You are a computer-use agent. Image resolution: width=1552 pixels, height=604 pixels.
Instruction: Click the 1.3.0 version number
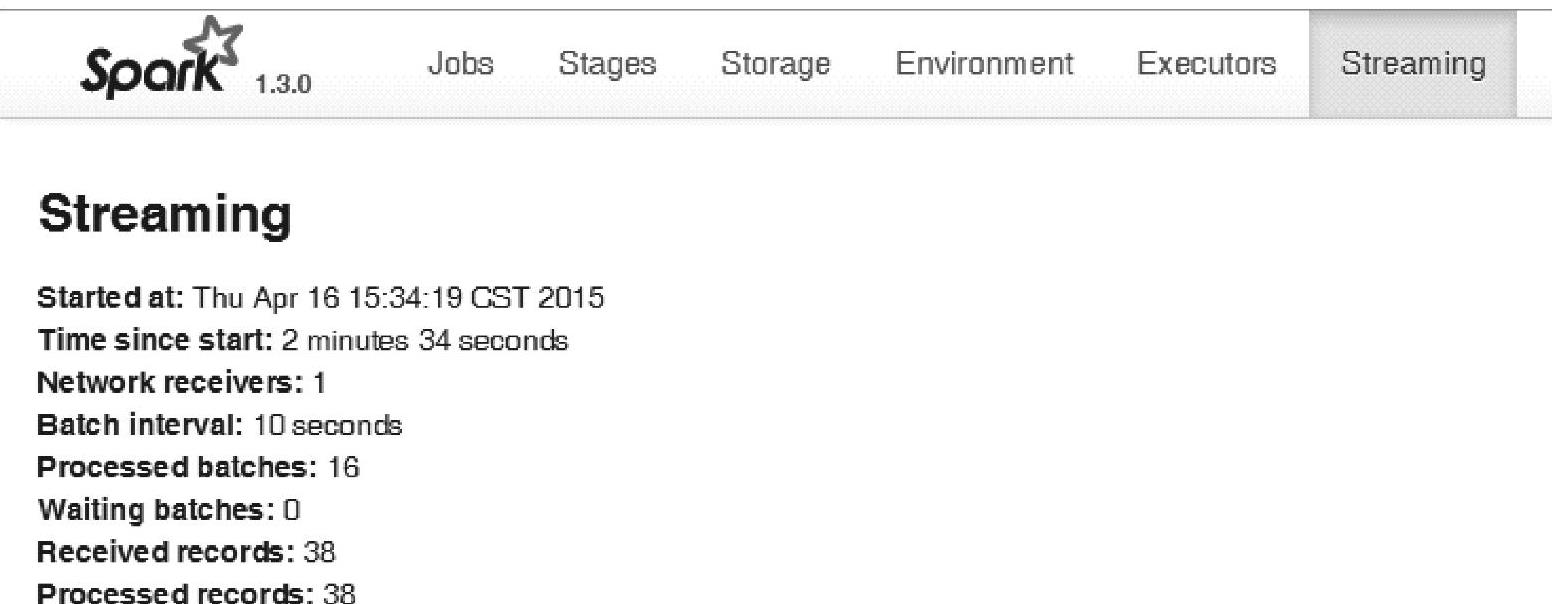coord(283,83)
